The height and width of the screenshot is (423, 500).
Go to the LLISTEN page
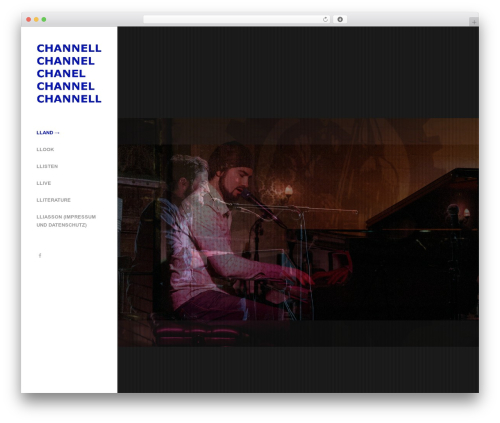[x=47, y=166]
